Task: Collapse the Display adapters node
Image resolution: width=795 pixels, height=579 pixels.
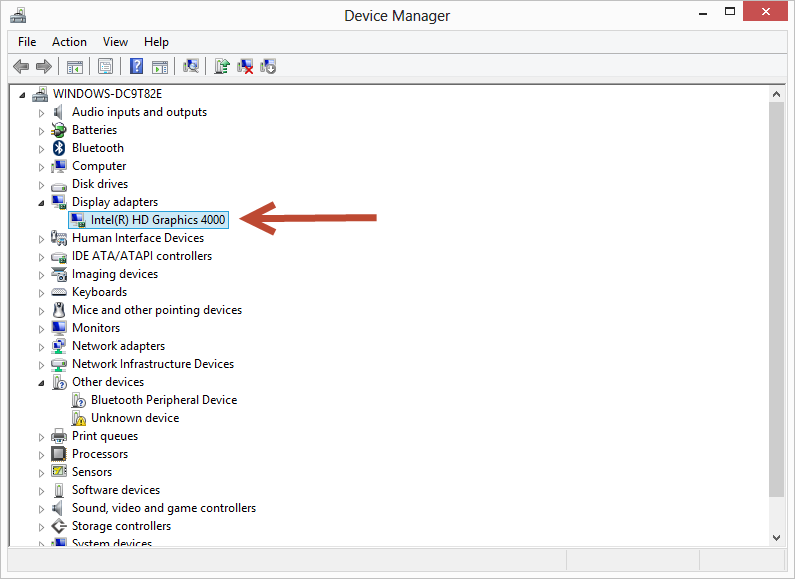Action: point(42,202)
